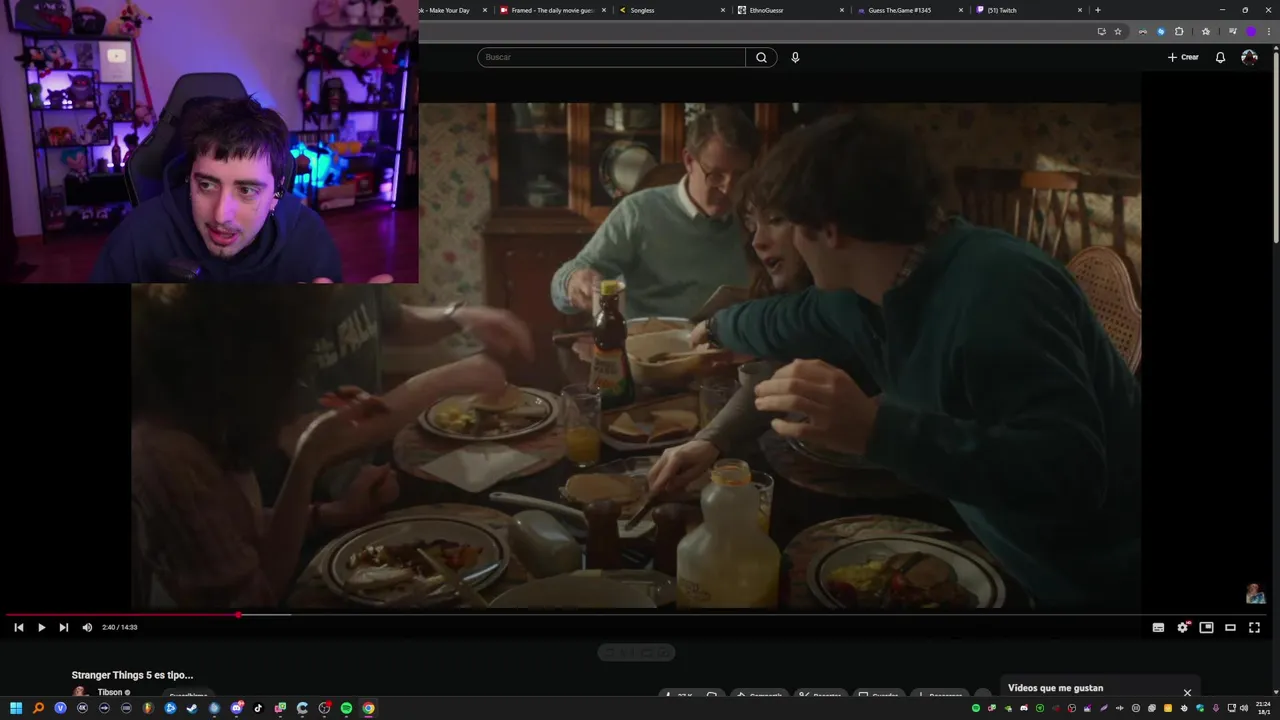Focus the Buscar search field
This screenshot has width=1280, height=720.
coord(611,57)
